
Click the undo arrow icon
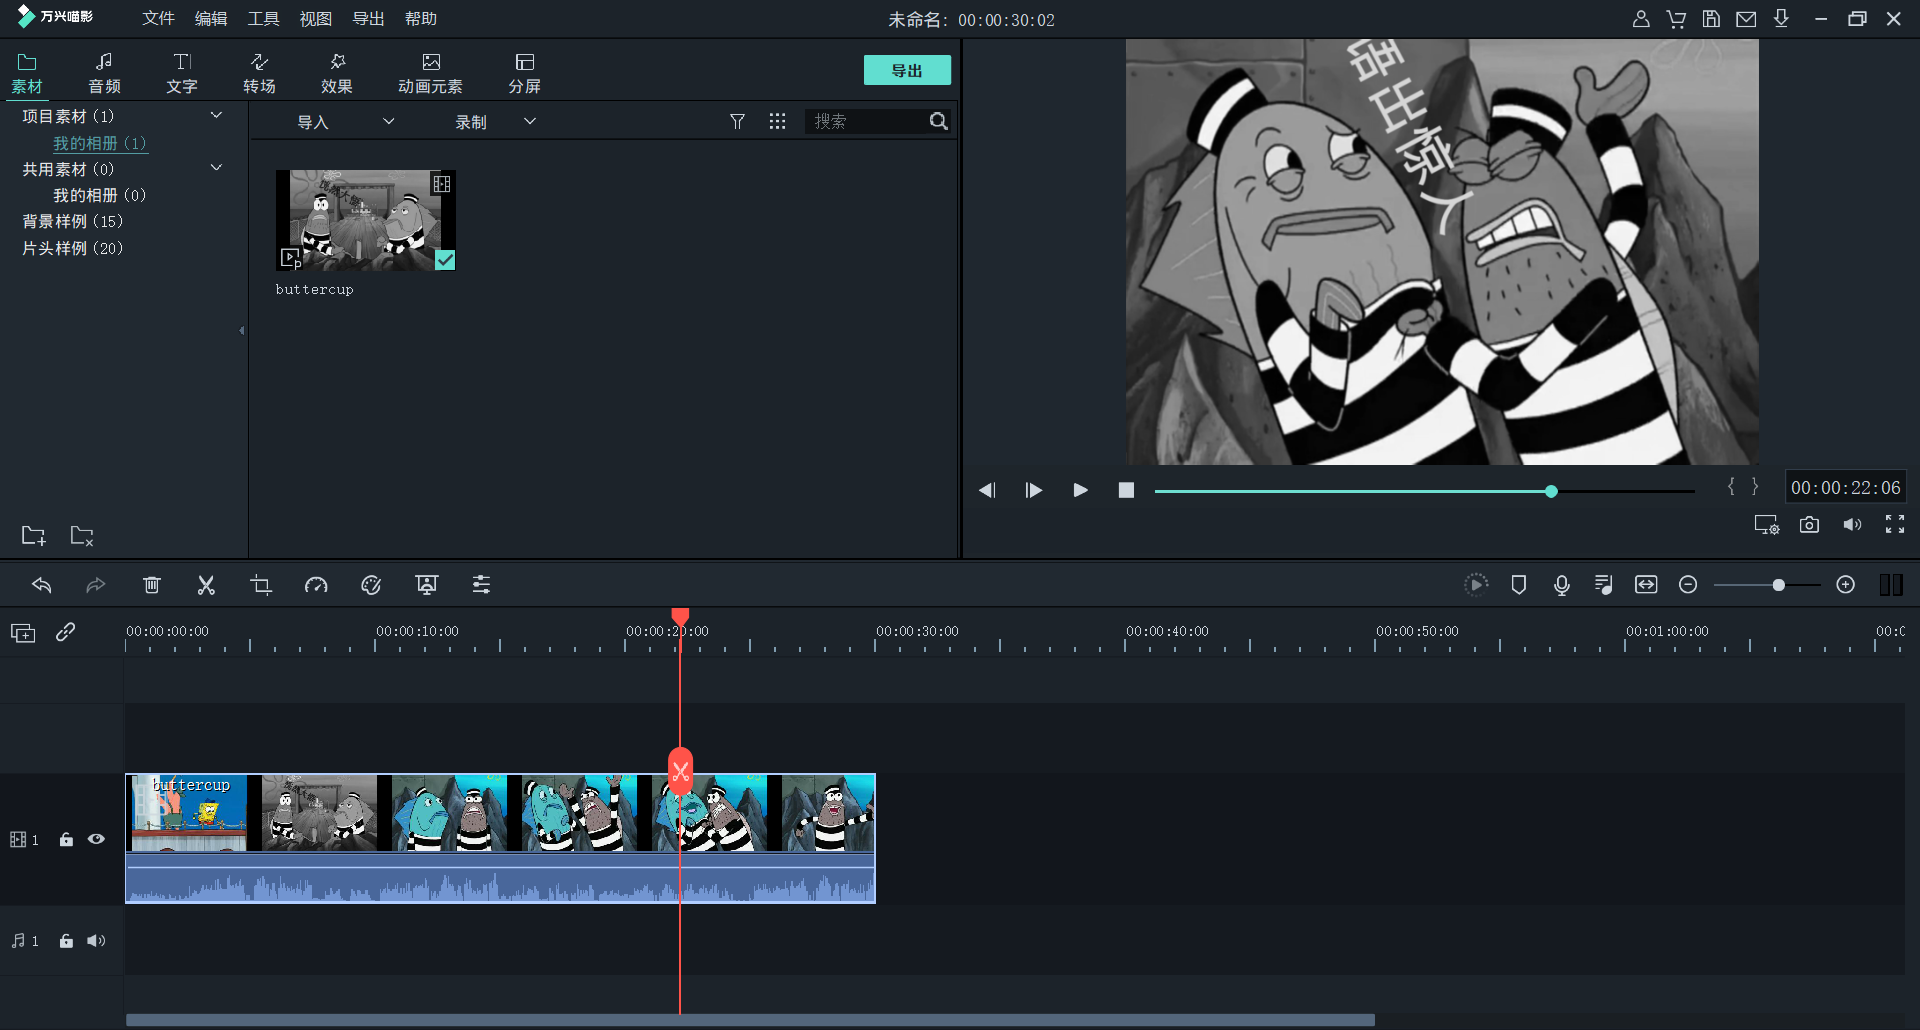[42, 585]
